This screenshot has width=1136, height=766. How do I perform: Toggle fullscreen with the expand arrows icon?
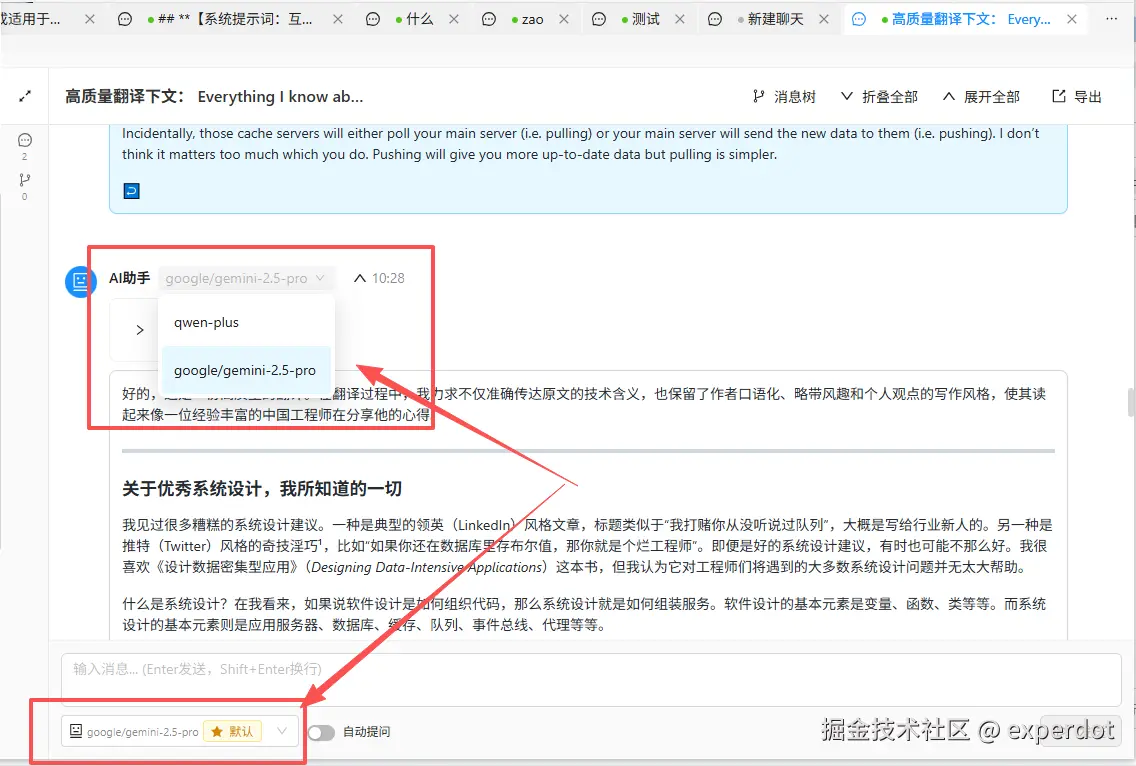click(x=25, y=96)
